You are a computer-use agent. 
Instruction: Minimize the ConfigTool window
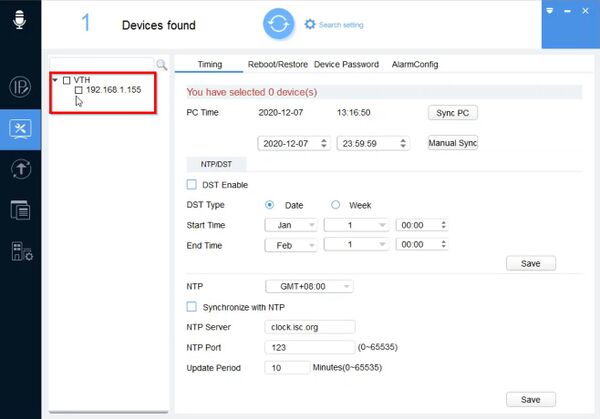tap(567, 11)
